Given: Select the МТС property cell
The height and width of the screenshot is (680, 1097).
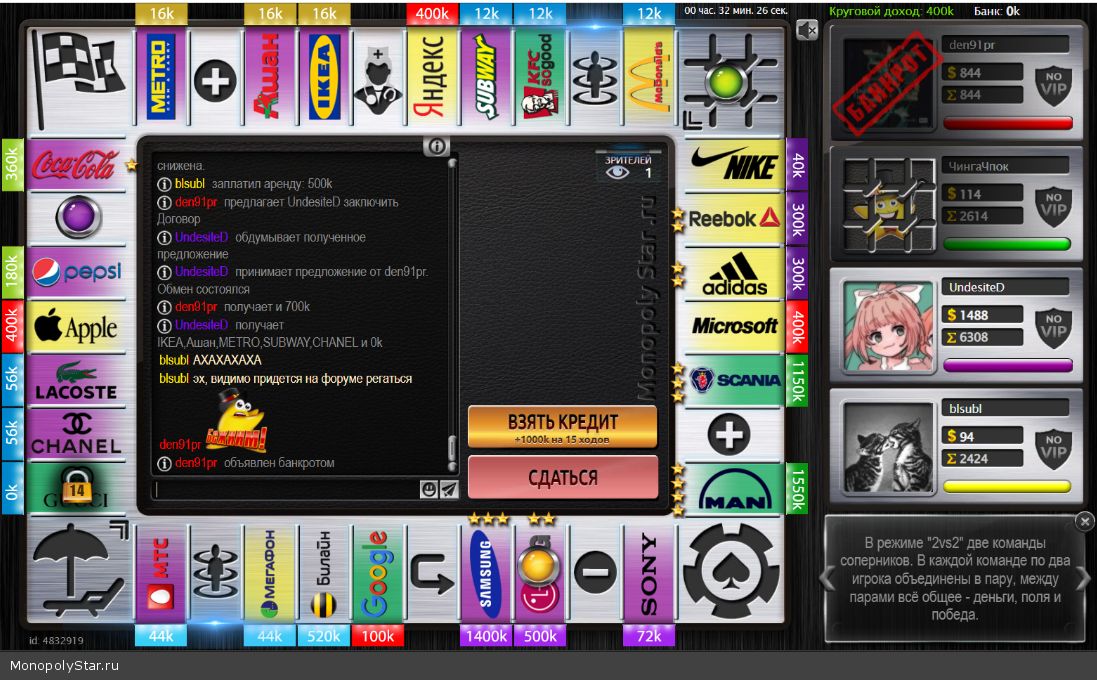Looking at the screenshot, I should coord(162,572).
